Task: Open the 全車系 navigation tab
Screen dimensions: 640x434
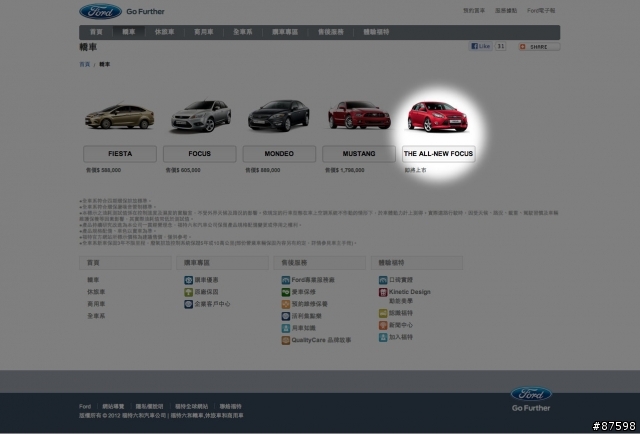Action: point(242,32)
